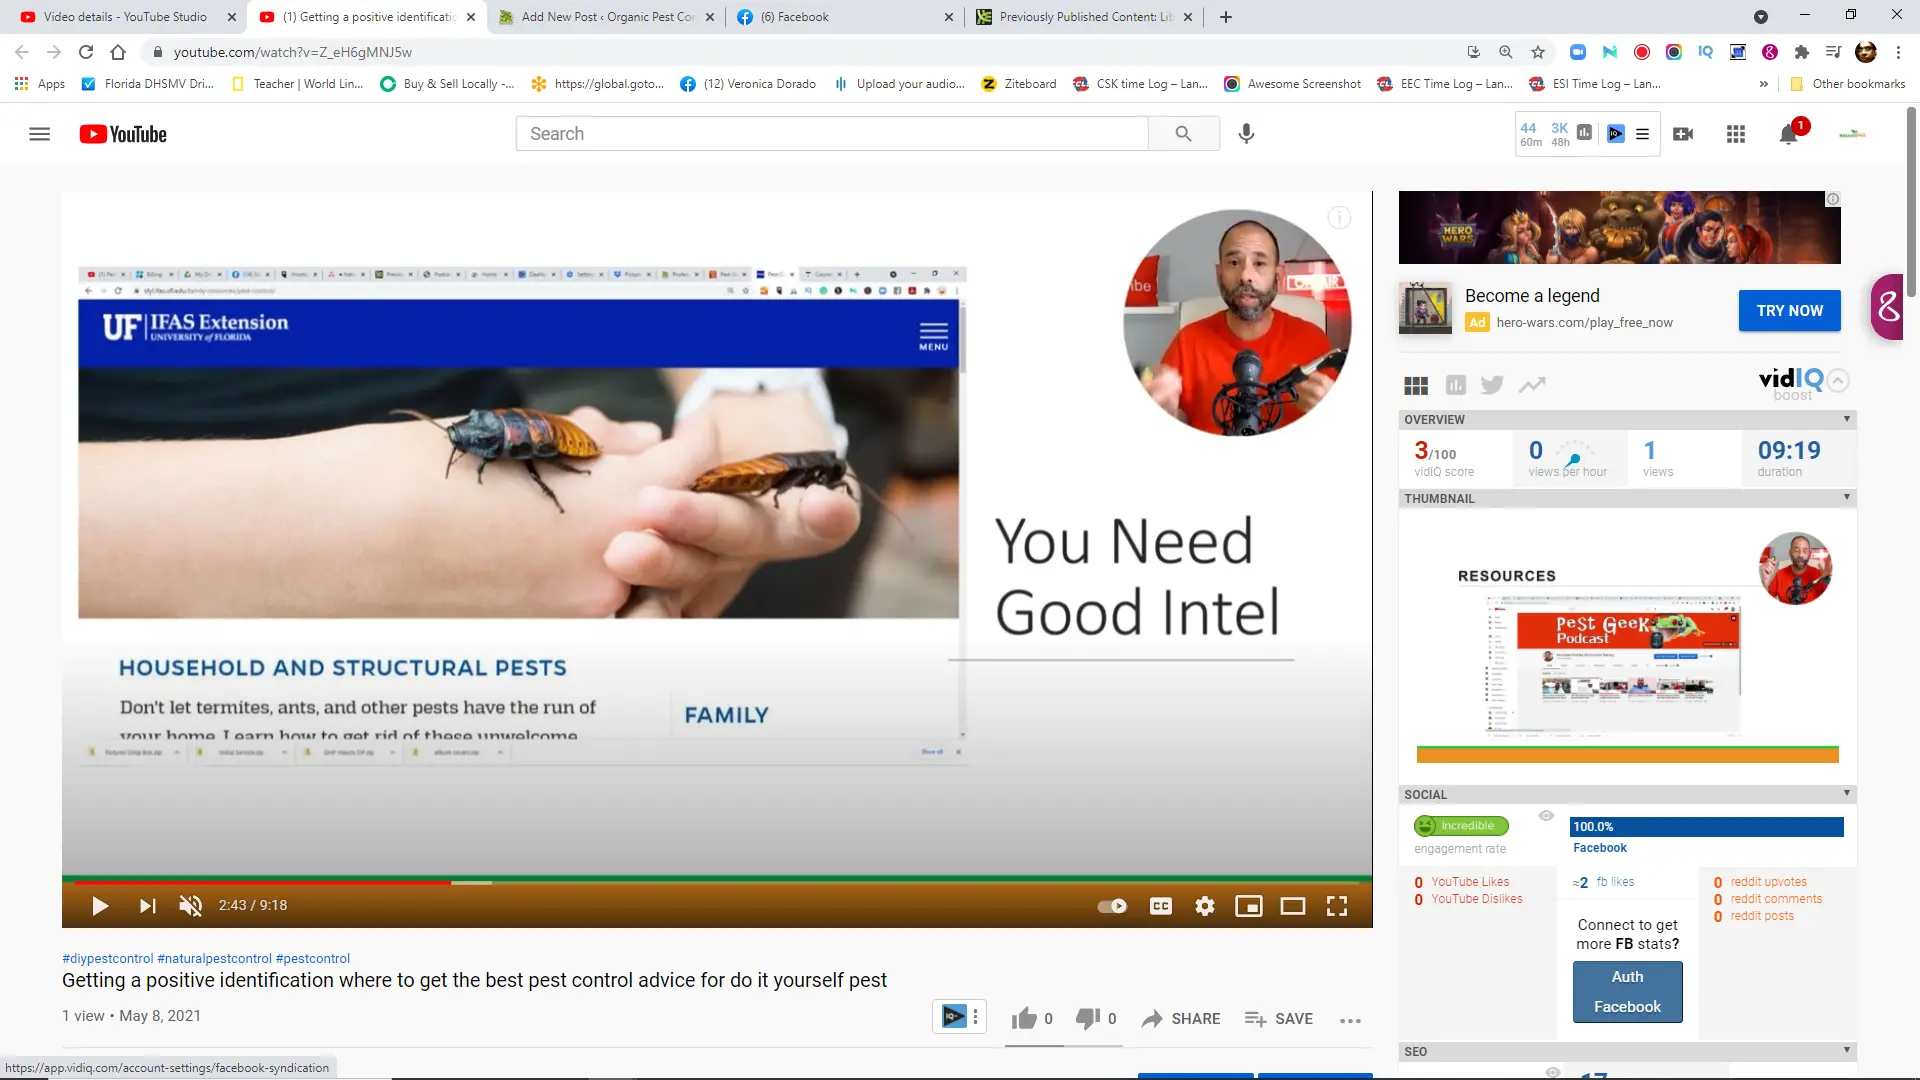This screenshot has height=1080, width=1920.
Task: Open the Other bookmarks folder
Action: tap(1848, 84)
